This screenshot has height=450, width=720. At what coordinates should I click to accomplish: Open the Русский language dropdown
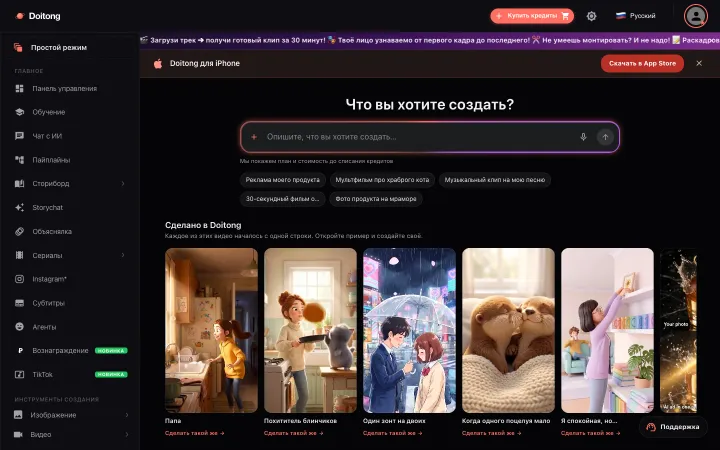point(636,16)
